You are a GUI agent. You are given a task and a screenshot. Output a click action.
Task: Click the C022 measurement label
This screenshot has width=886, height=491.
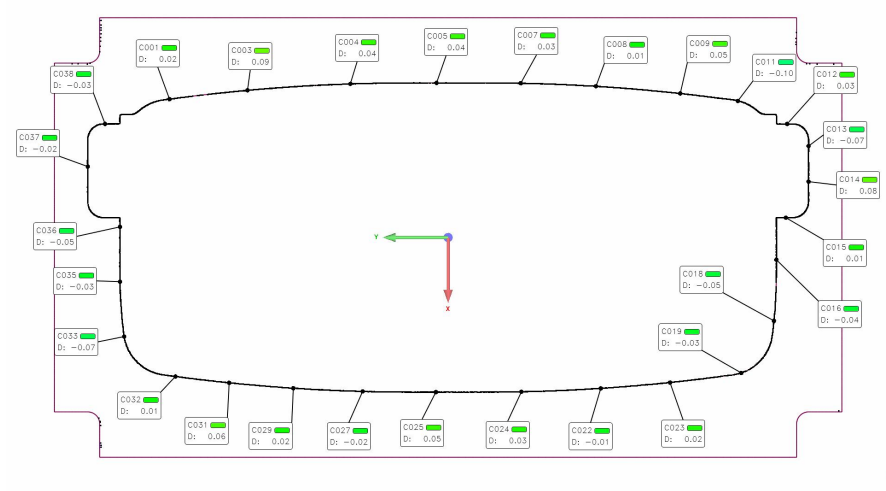click(x=589, y=435)
